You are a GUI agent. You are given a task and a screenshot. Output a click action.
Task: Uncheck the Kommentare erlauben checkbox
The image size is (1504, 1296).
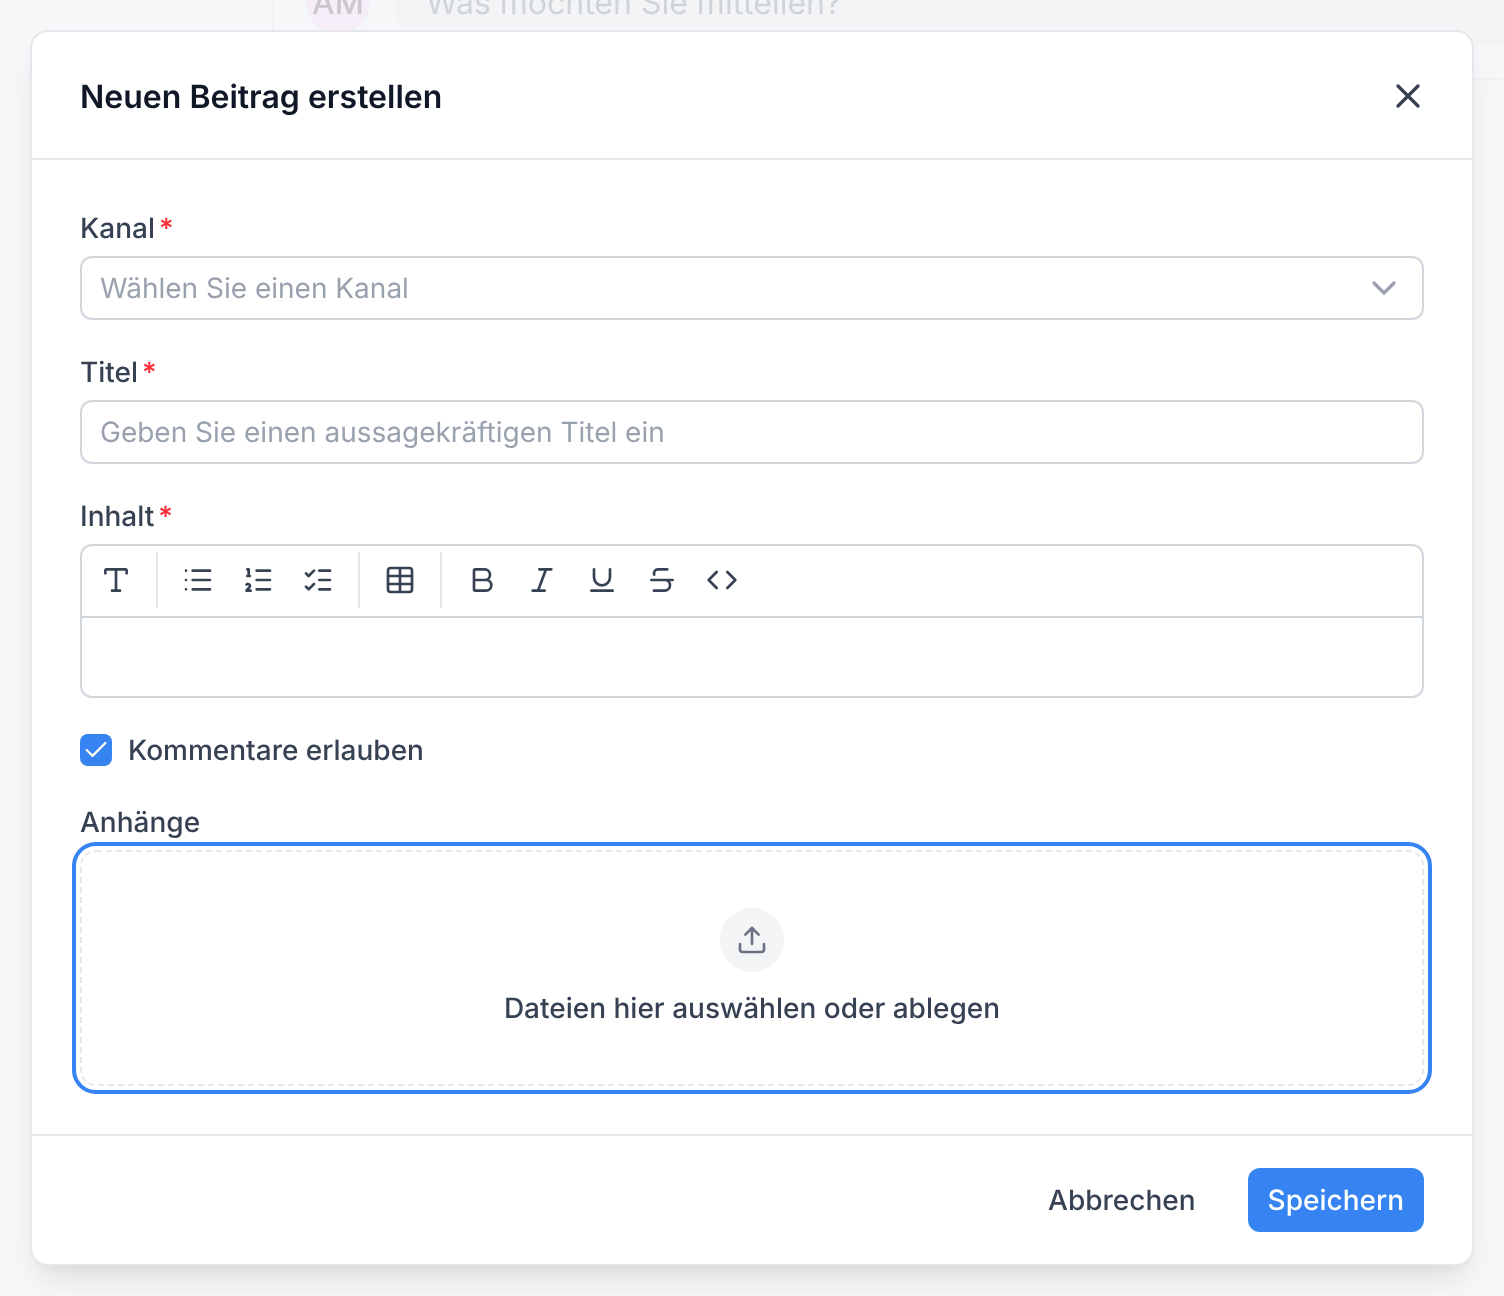(x=96, y=750)
